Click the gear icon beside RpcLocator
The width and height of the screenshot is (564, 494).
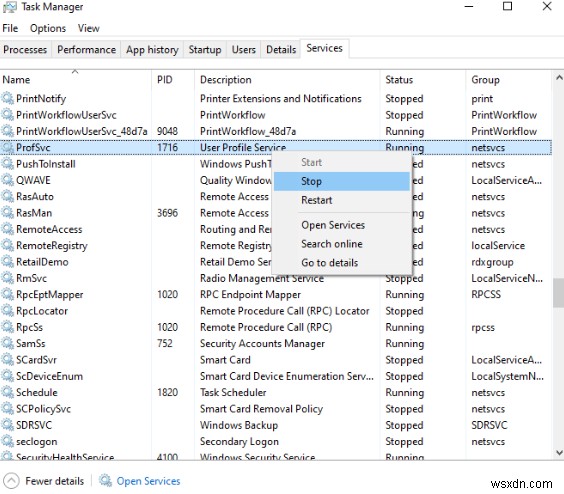7,311
